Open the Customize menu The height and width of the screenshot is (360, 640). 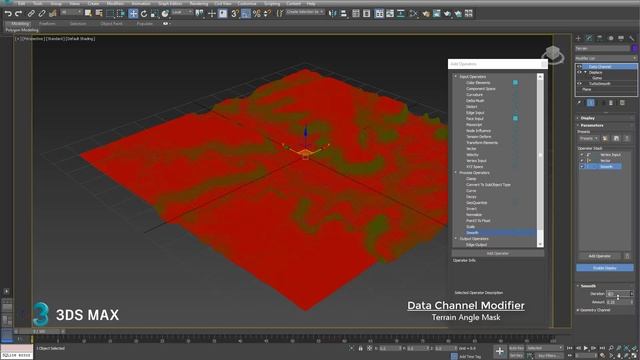point(247,3)
